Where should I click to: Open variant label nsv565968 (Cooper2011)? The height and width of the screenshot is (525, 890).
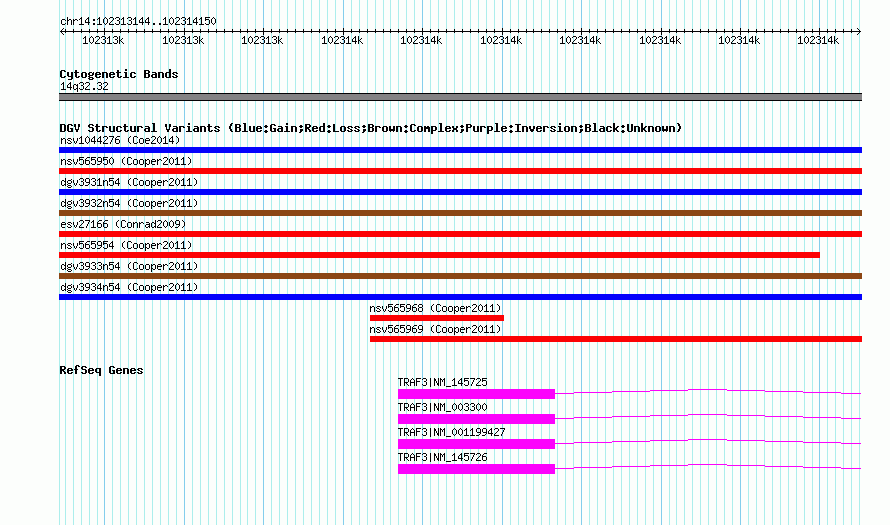click(435, 308)
